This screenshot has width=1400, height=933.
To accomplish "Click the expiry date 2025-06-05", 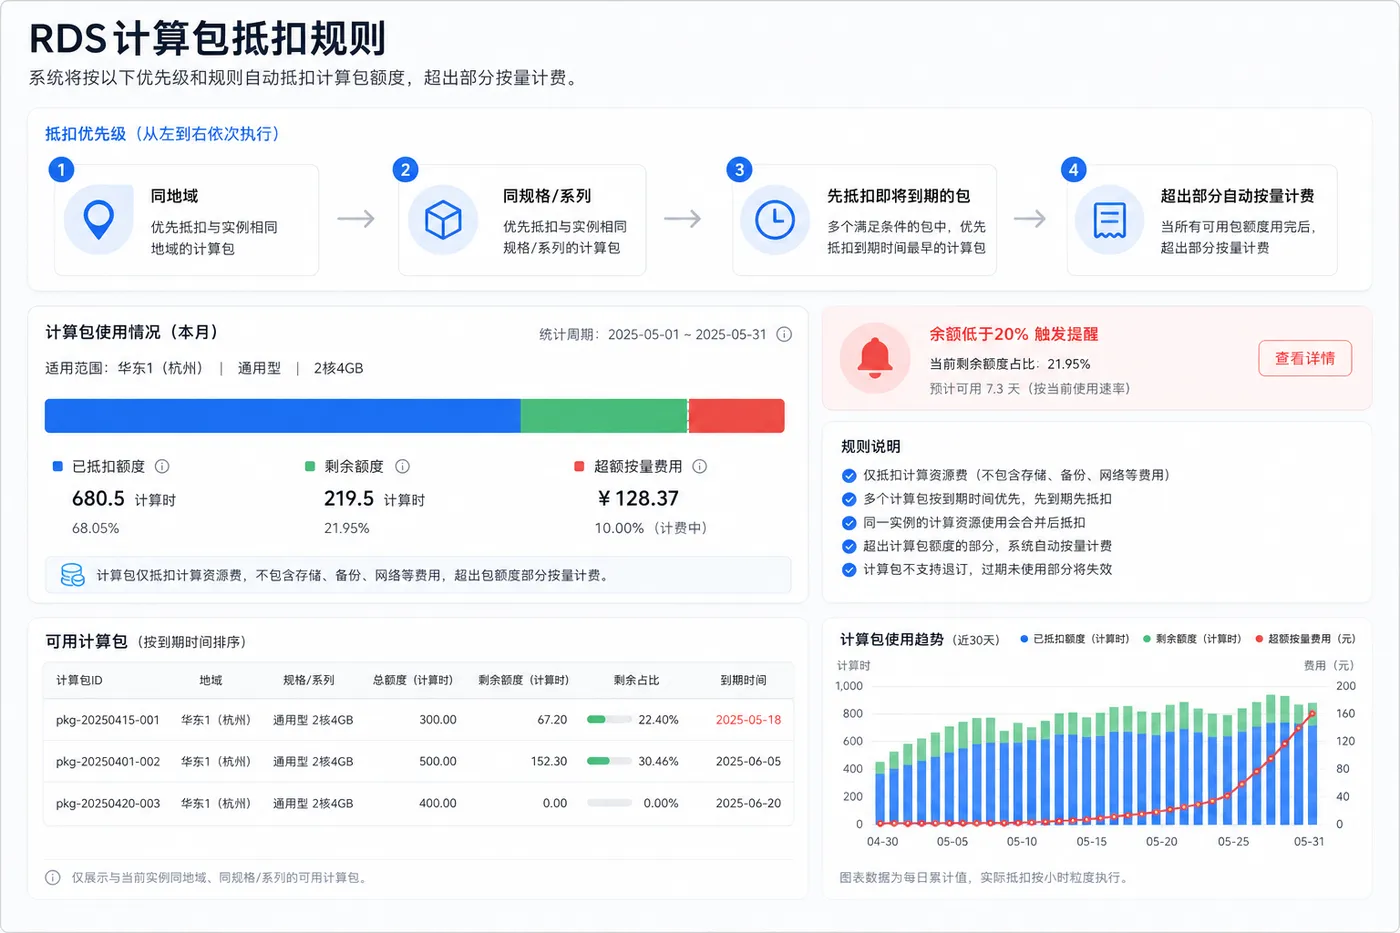I will 748,762.
